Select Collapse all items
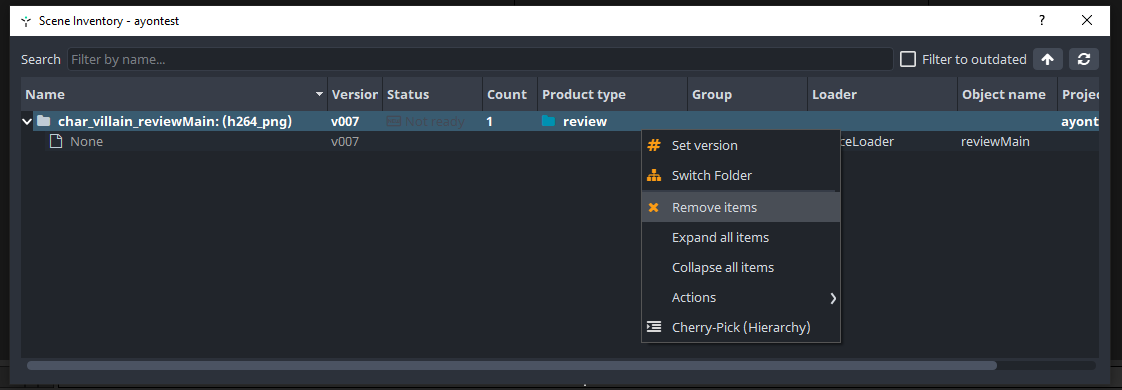This screenshot has height=390, width=1122. [x=741, y=268]
